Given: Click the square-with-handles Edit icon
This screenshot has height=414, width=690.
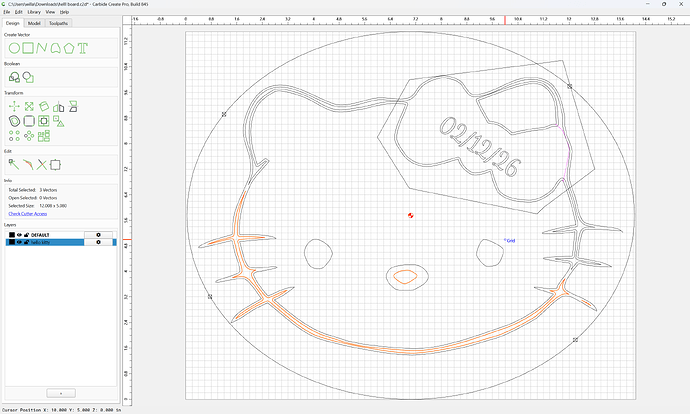Looking at the screenshot, I should pos(55,165).
